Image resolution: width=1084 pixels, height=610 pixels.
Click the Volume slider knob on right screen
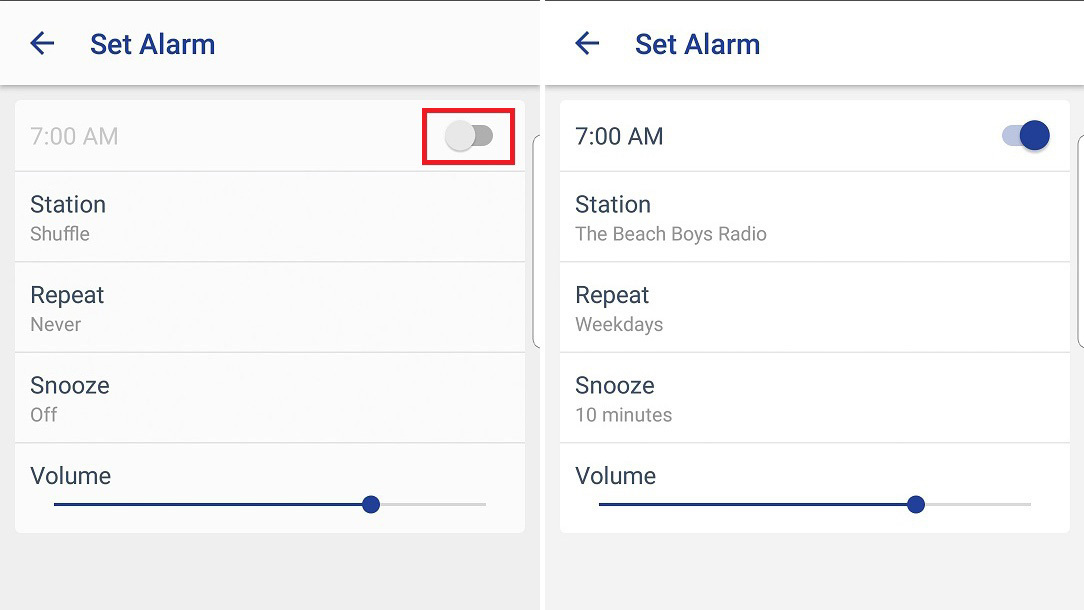point(916,504)
